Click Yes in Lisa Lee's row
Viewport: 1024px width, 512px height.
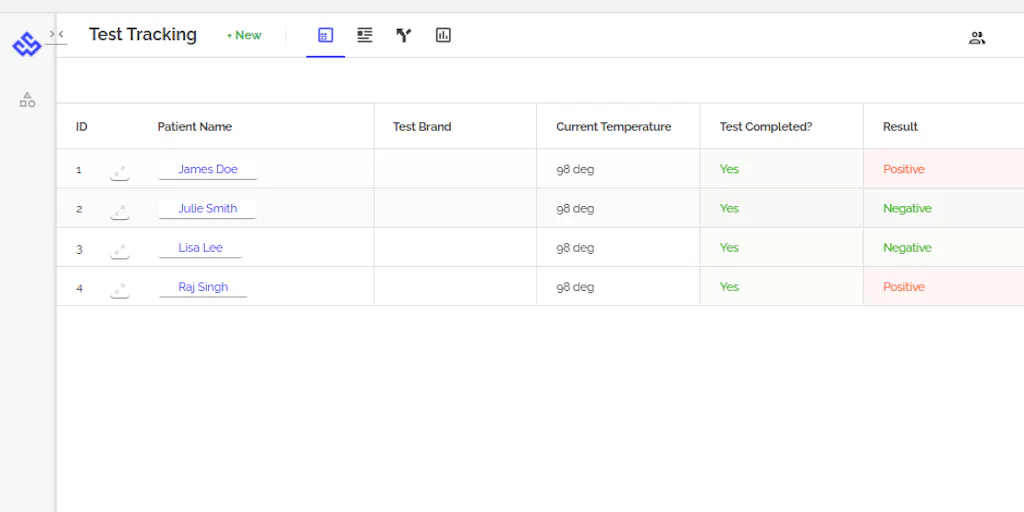(729, 248)
